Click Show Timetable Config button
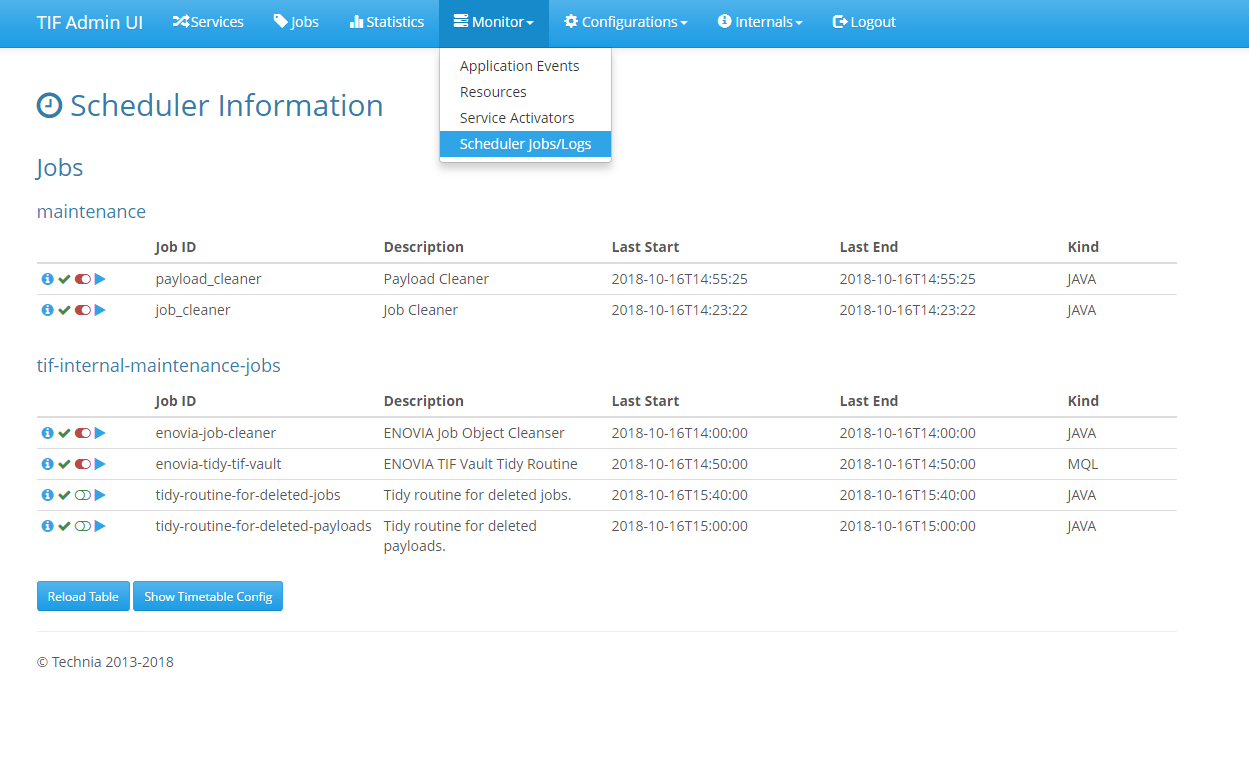 pyautogui.click(x=208, y=596)
